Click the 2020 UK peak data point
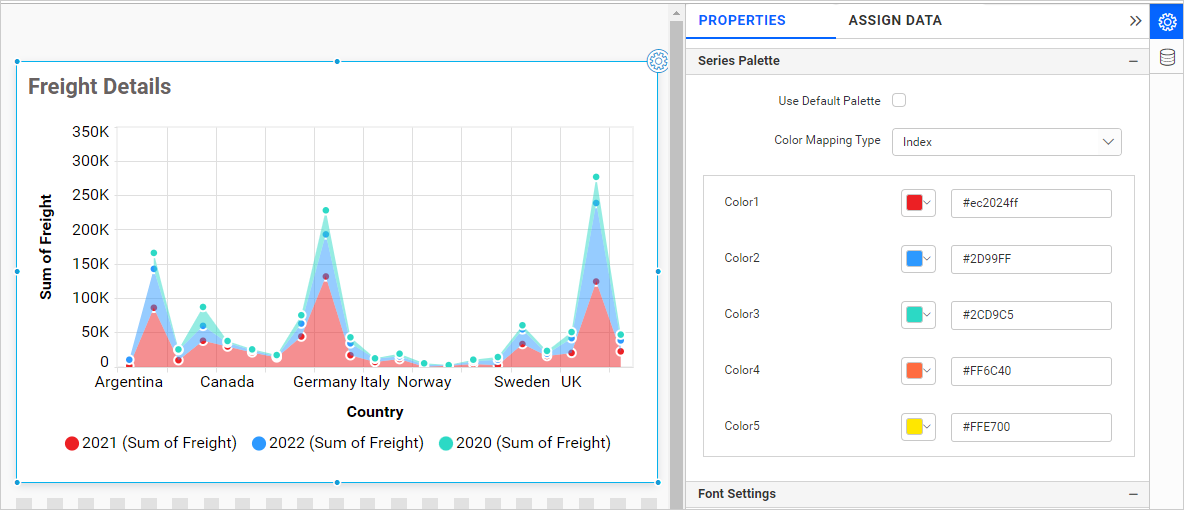 click(596, 177)
